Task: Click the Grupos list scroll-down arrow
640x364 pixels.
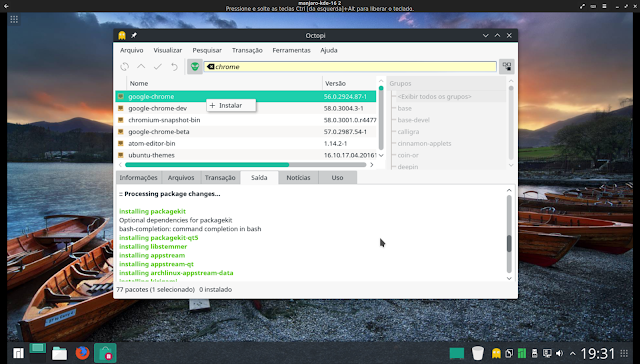Action: tap(511, 165)
